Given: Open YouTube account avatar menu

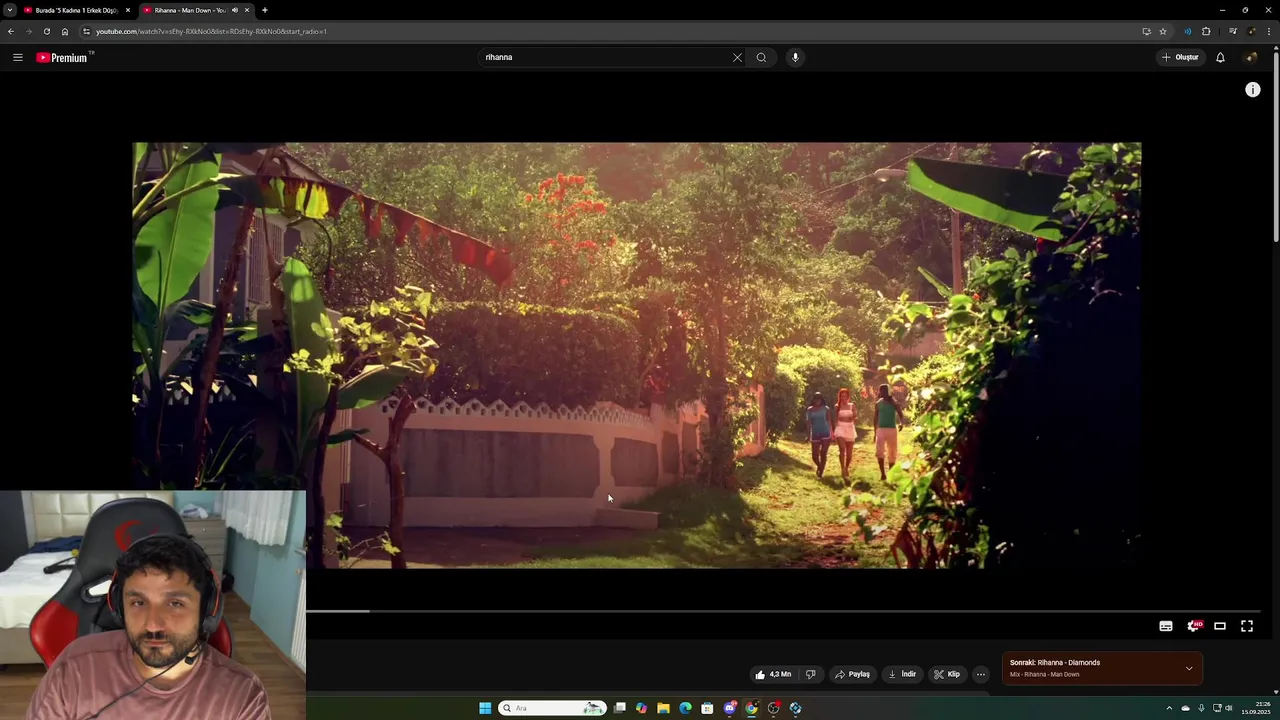Looking at the screenshot, I should click(1251, 57).
